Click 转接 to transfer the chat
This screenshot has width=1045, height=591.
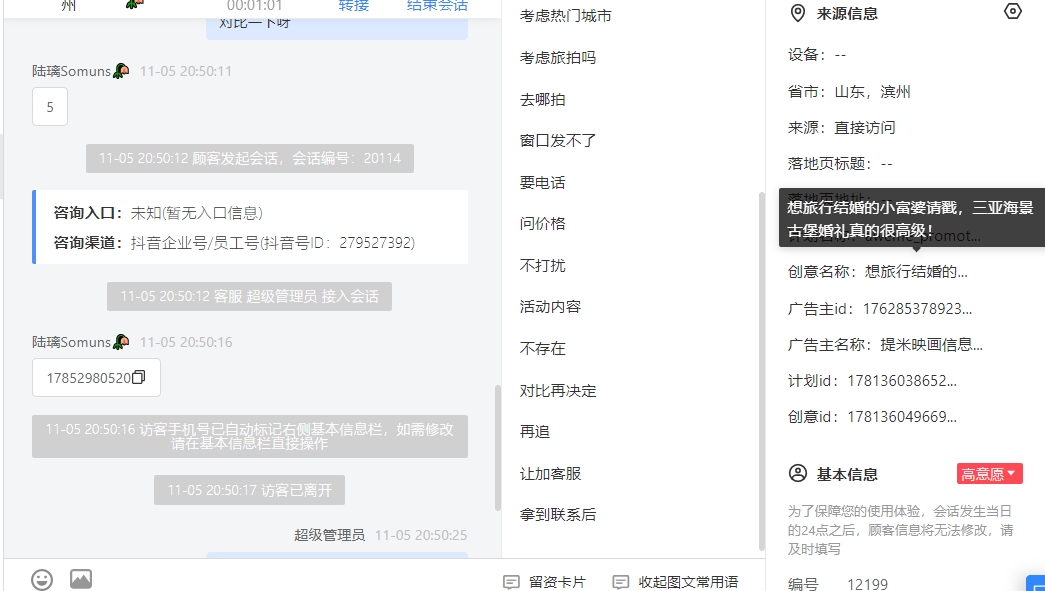click(x=353, y=5)
